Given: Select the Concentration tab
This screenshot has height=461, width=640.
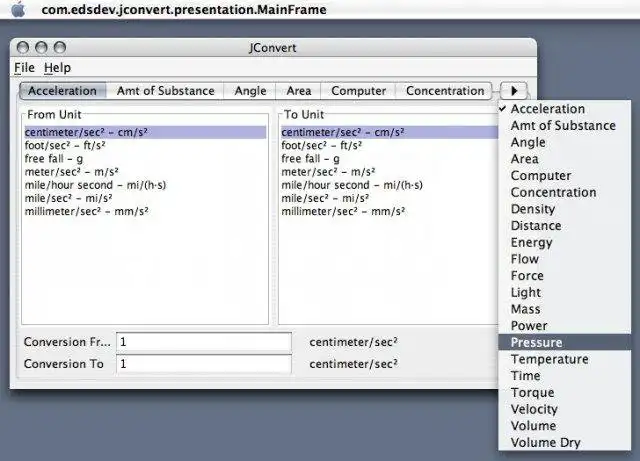Looking at the screenshot, I should click(445, 91).
